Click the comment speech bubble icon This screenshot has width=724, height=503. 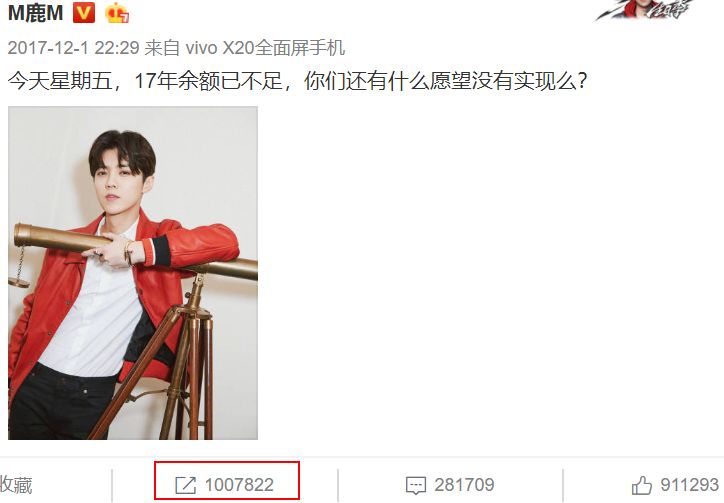pyautogui.click(x=416, y=486)
